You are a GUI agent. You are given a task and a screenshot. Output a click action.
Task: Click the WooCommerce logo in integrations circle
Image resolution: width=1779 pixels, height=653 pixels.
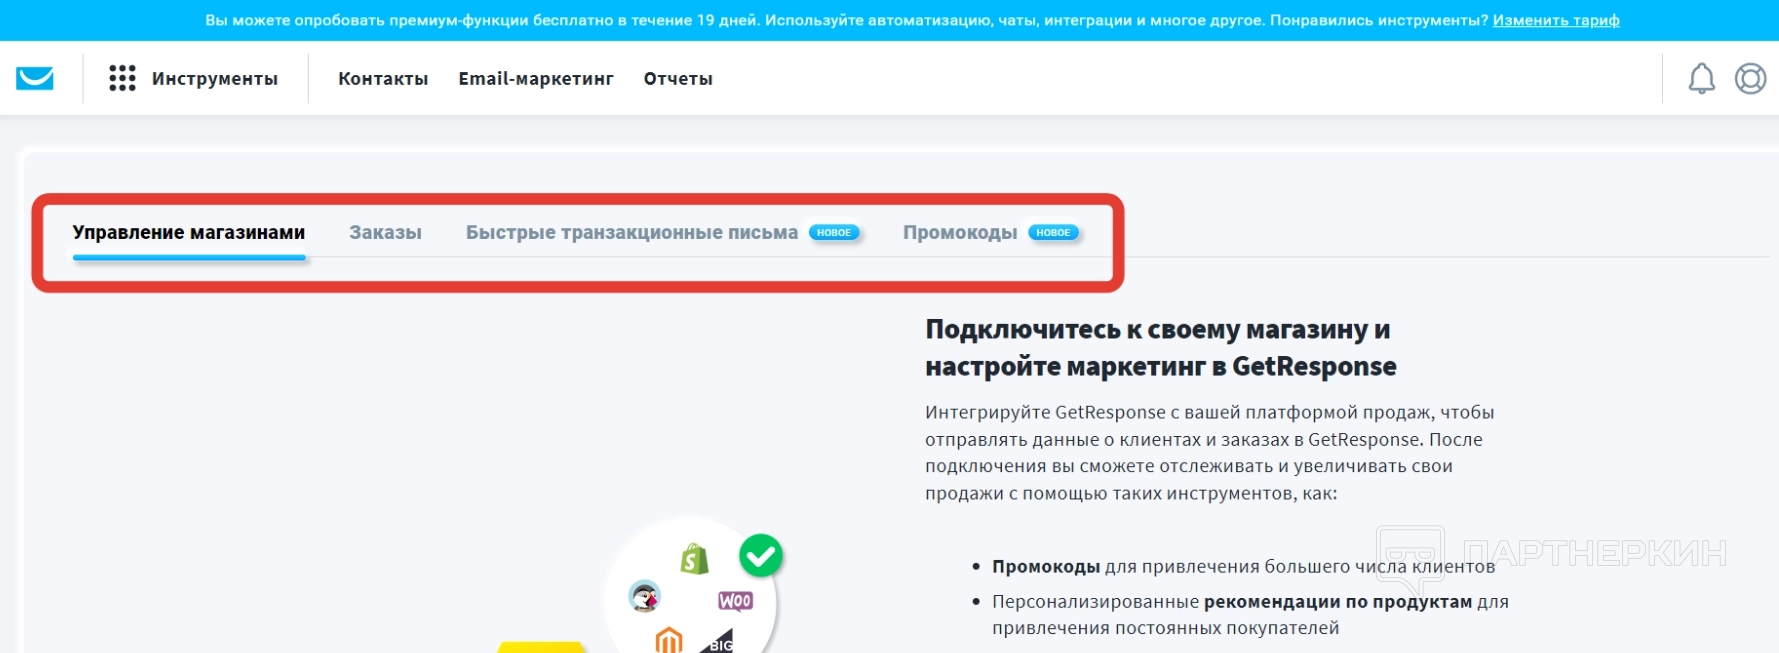point(735,601)
